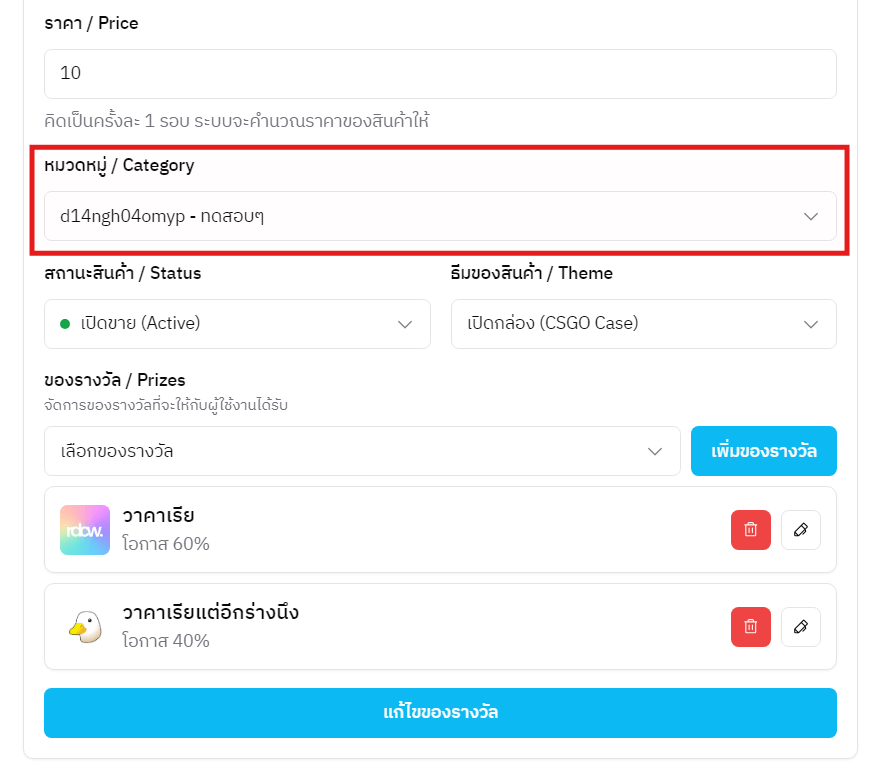Select the วาคาเรียแต่อีกร่างนึง prize name text
Image resolution: width=880 pixels, height=780 pixels.
[x=210, y=612]
